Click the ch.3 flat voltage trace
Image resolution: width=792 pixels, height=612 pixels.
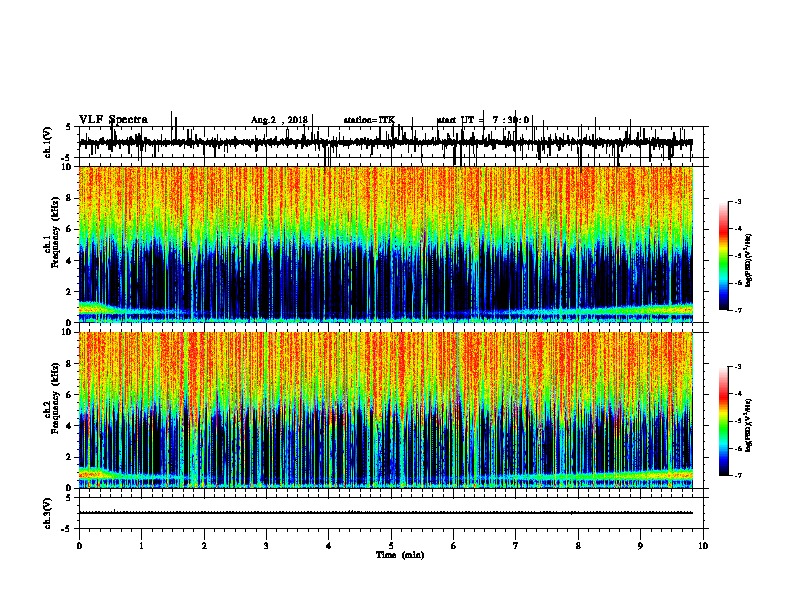point(386,513)
